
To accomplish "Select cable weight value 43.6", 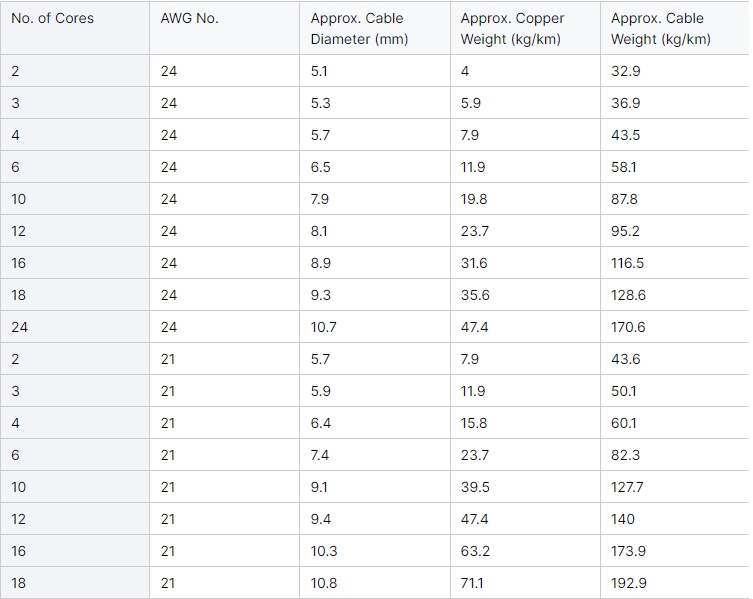I will [625, 359].
